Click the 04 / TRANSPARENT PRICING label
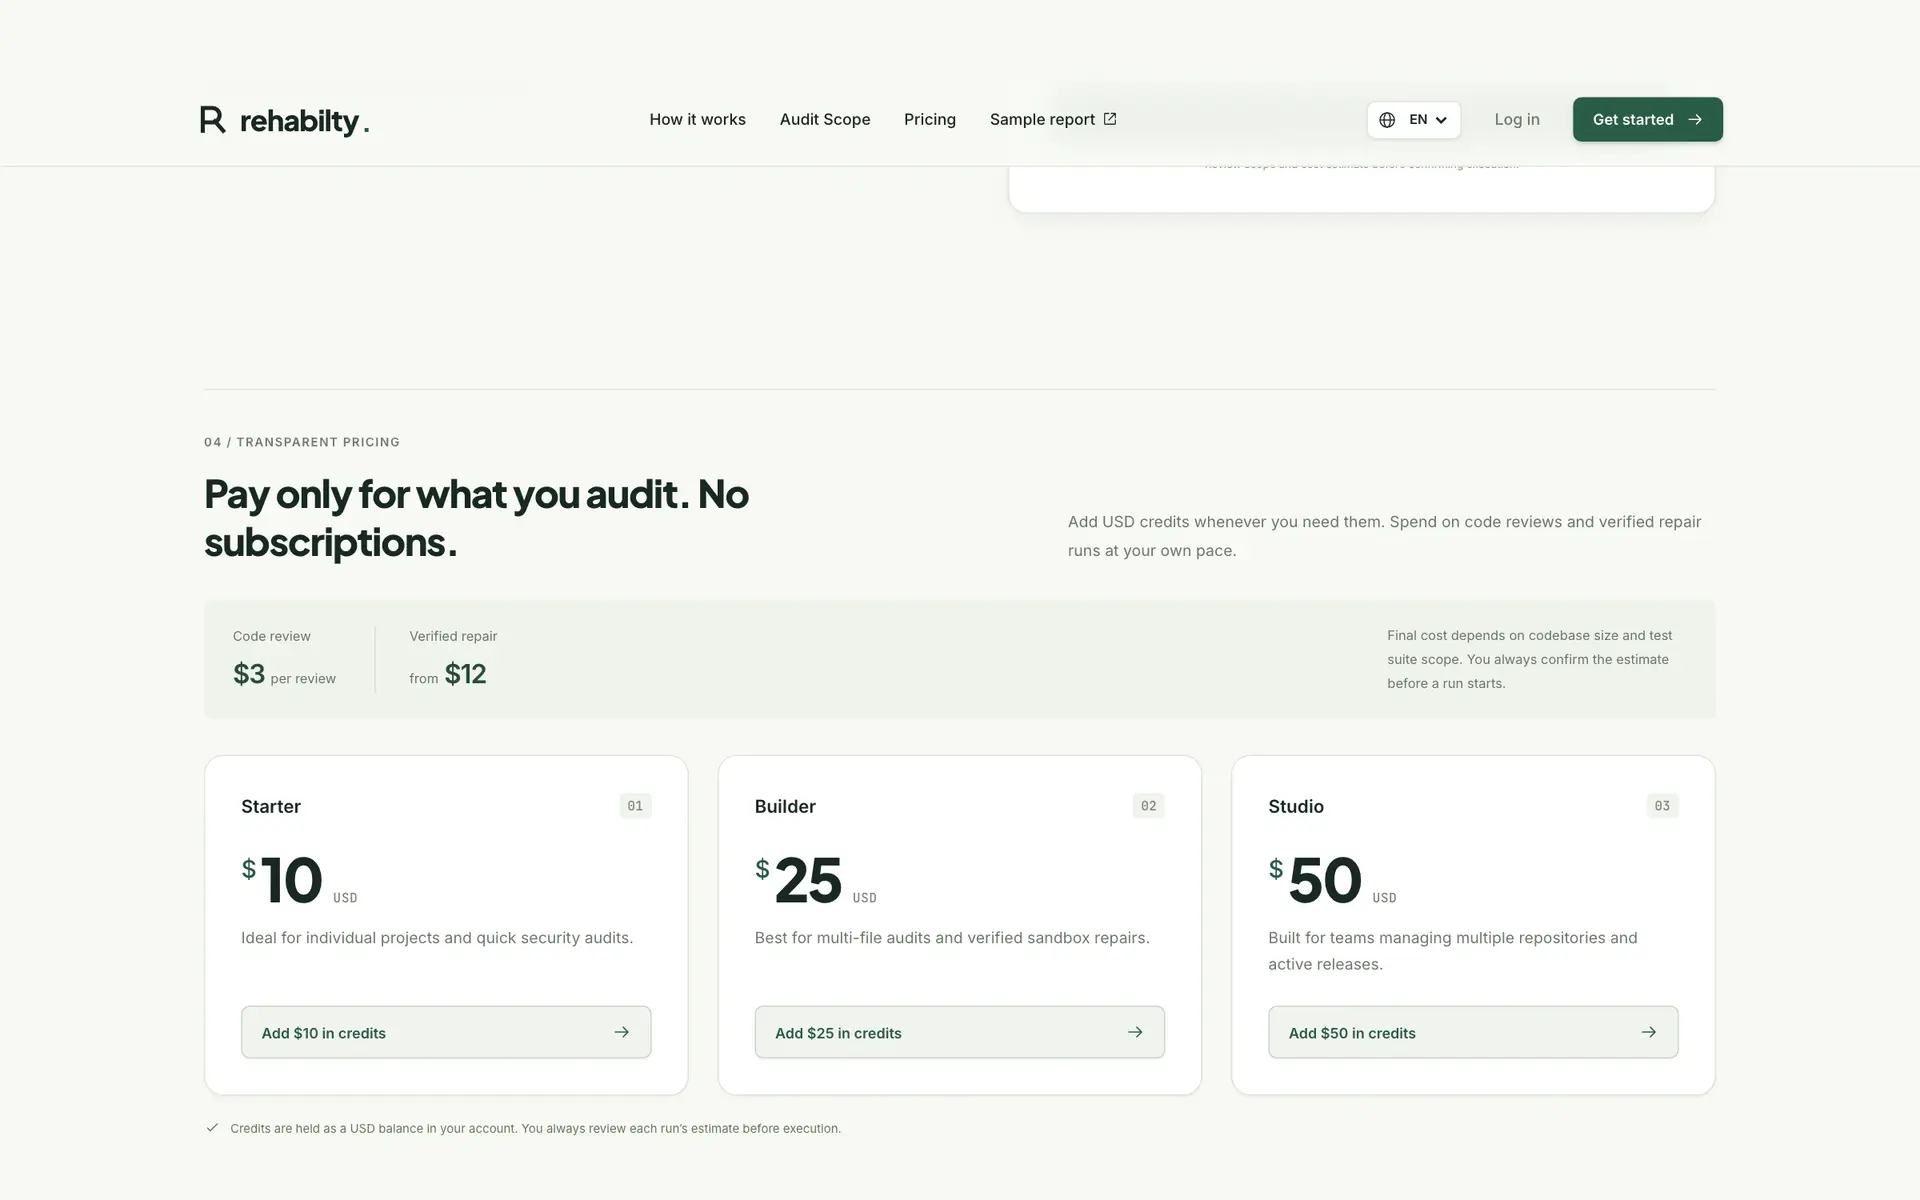Image resolution: width=1920 pixels, height=1200 pixels. (302, 442)
